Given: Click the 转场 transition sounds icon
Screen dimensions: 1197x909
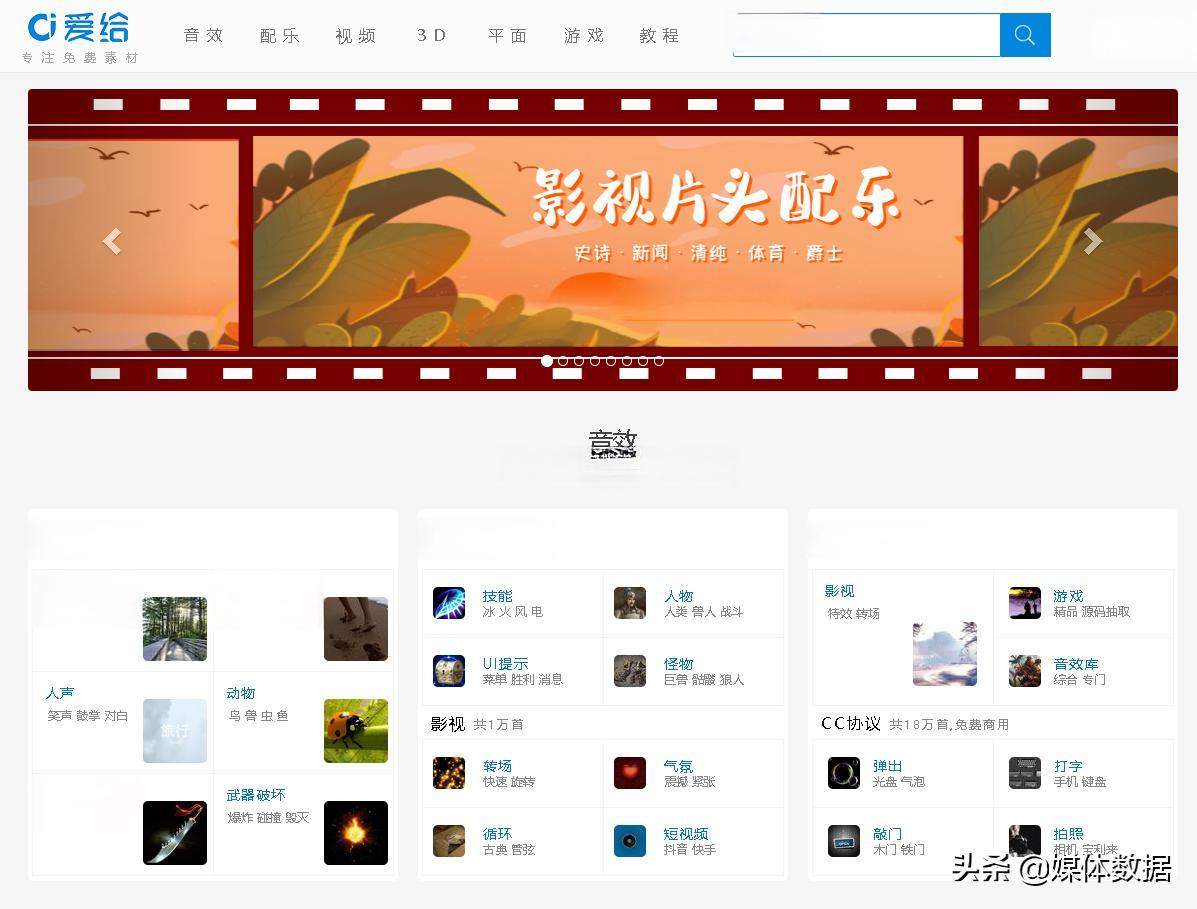Looking at the screenshot, I should click(449, 773).
